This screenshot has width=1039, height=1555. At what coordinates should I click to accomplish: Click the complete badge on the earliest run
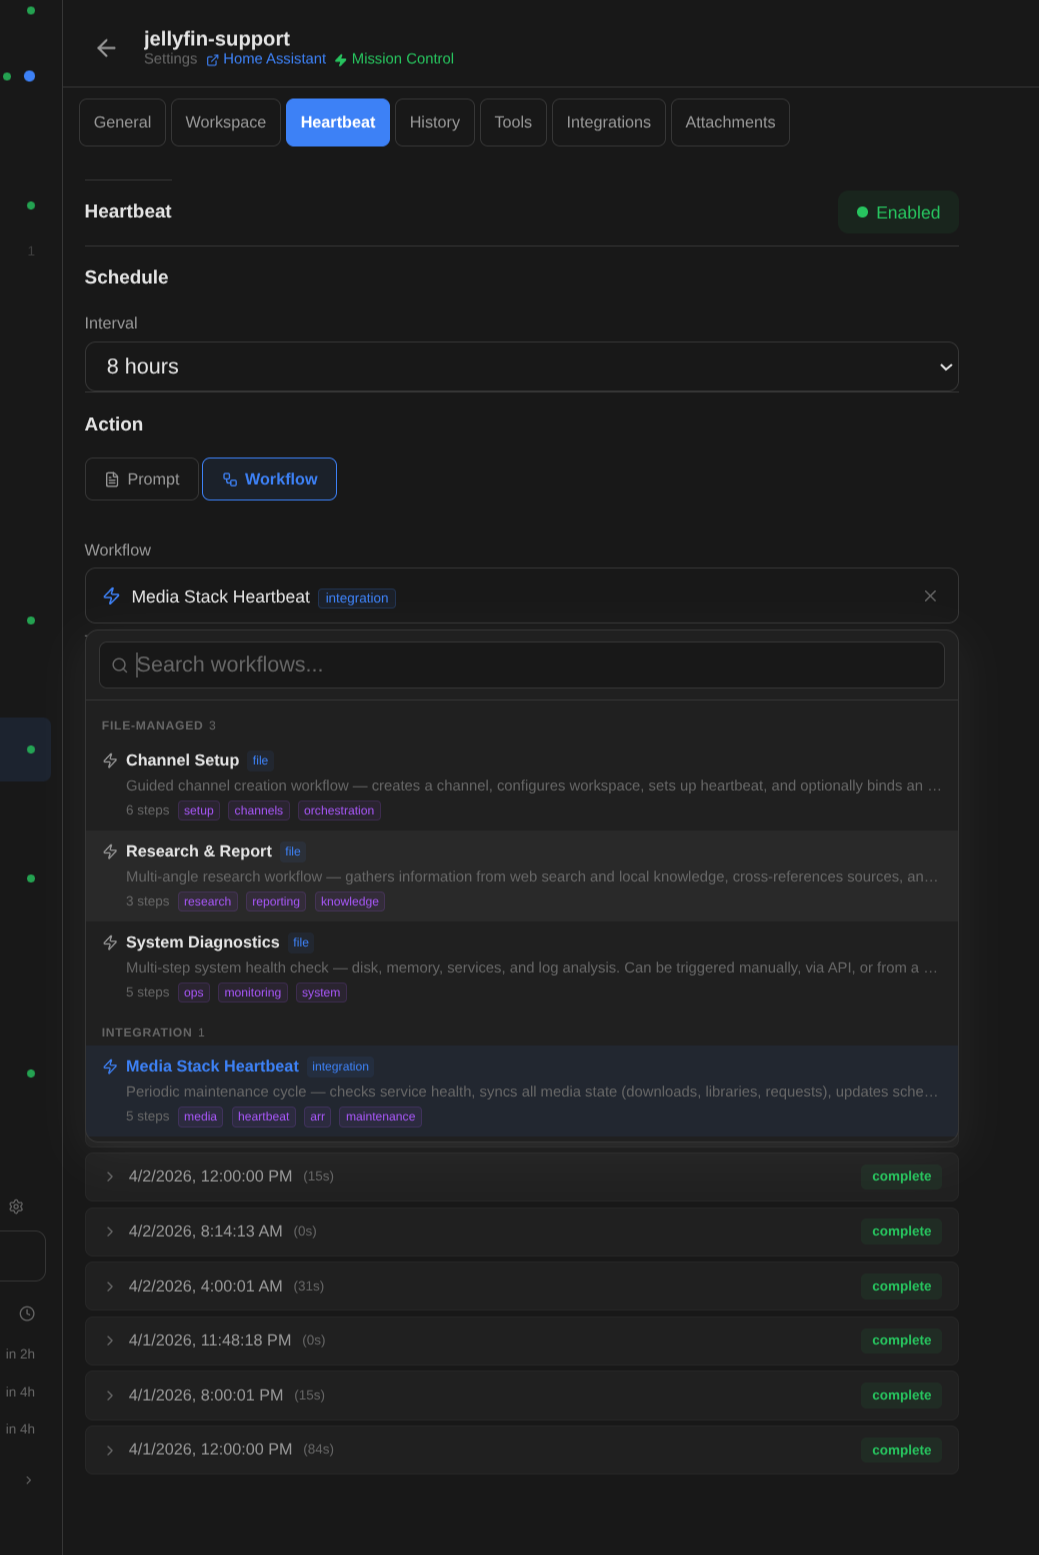point(900,1449)
